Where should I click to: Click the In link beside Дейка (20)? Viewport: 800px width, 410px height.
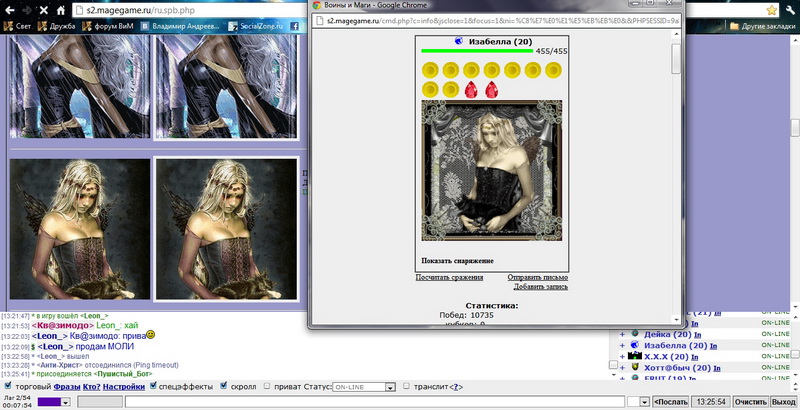click(697, 335)
